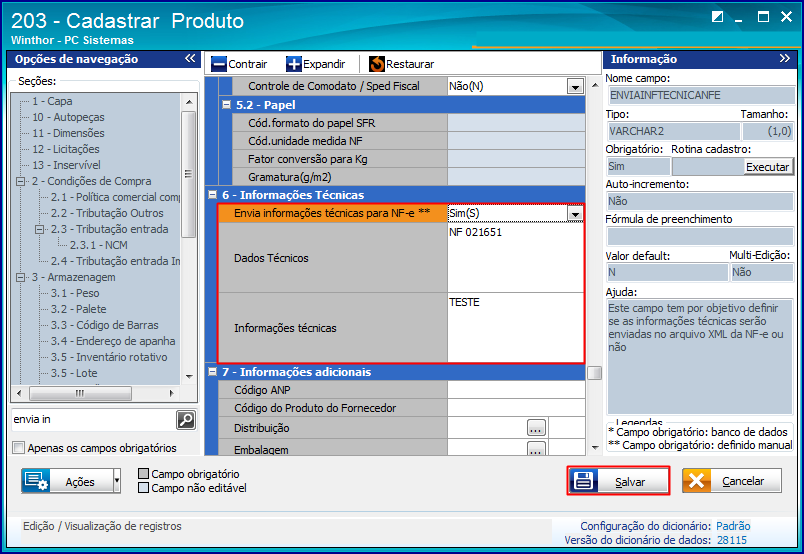
Task: Select tree item 12 - Licitações
Action: pyautogui.click(x=66, y=149)
